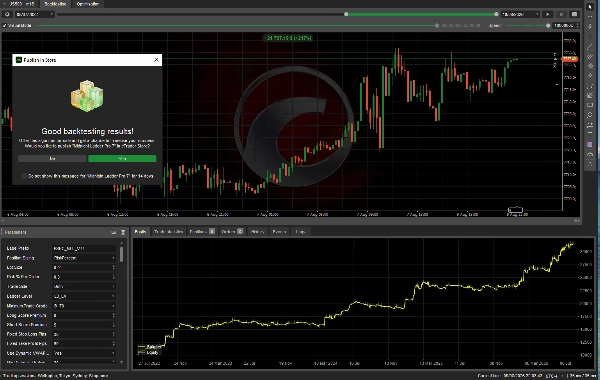Adjust the Risk % Per Trade stepper
This screenshot has height=380, width=600.
(113, 277)
